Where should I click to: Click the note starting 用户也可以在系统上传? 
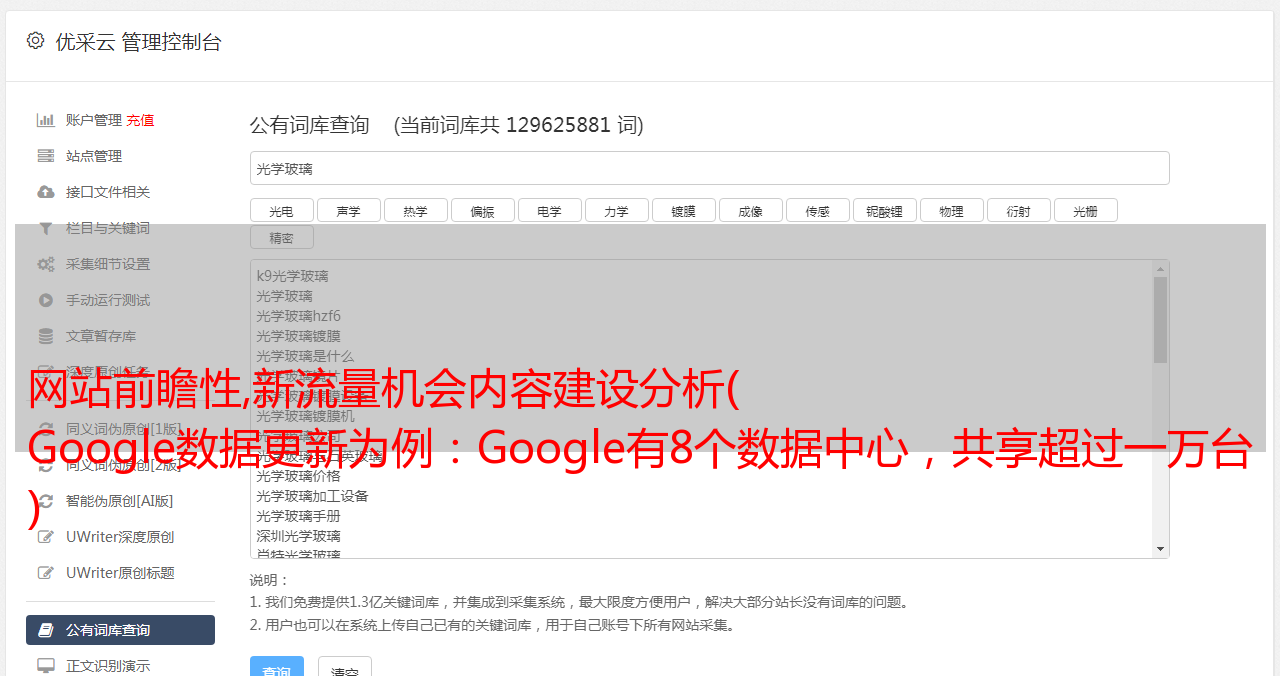point(493,626)
